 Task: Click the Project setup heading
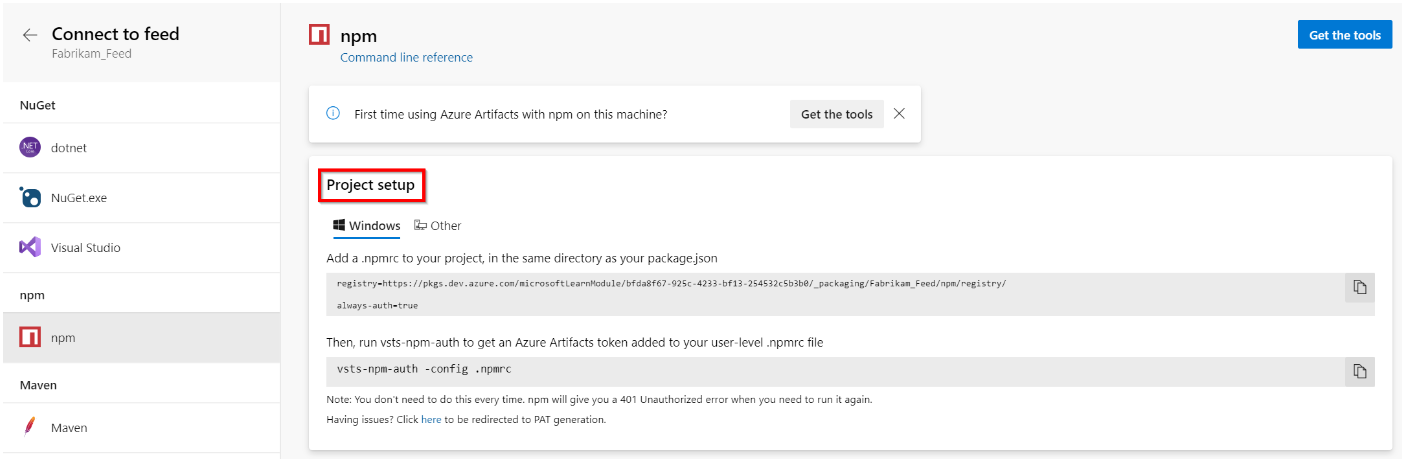(370, 185)
